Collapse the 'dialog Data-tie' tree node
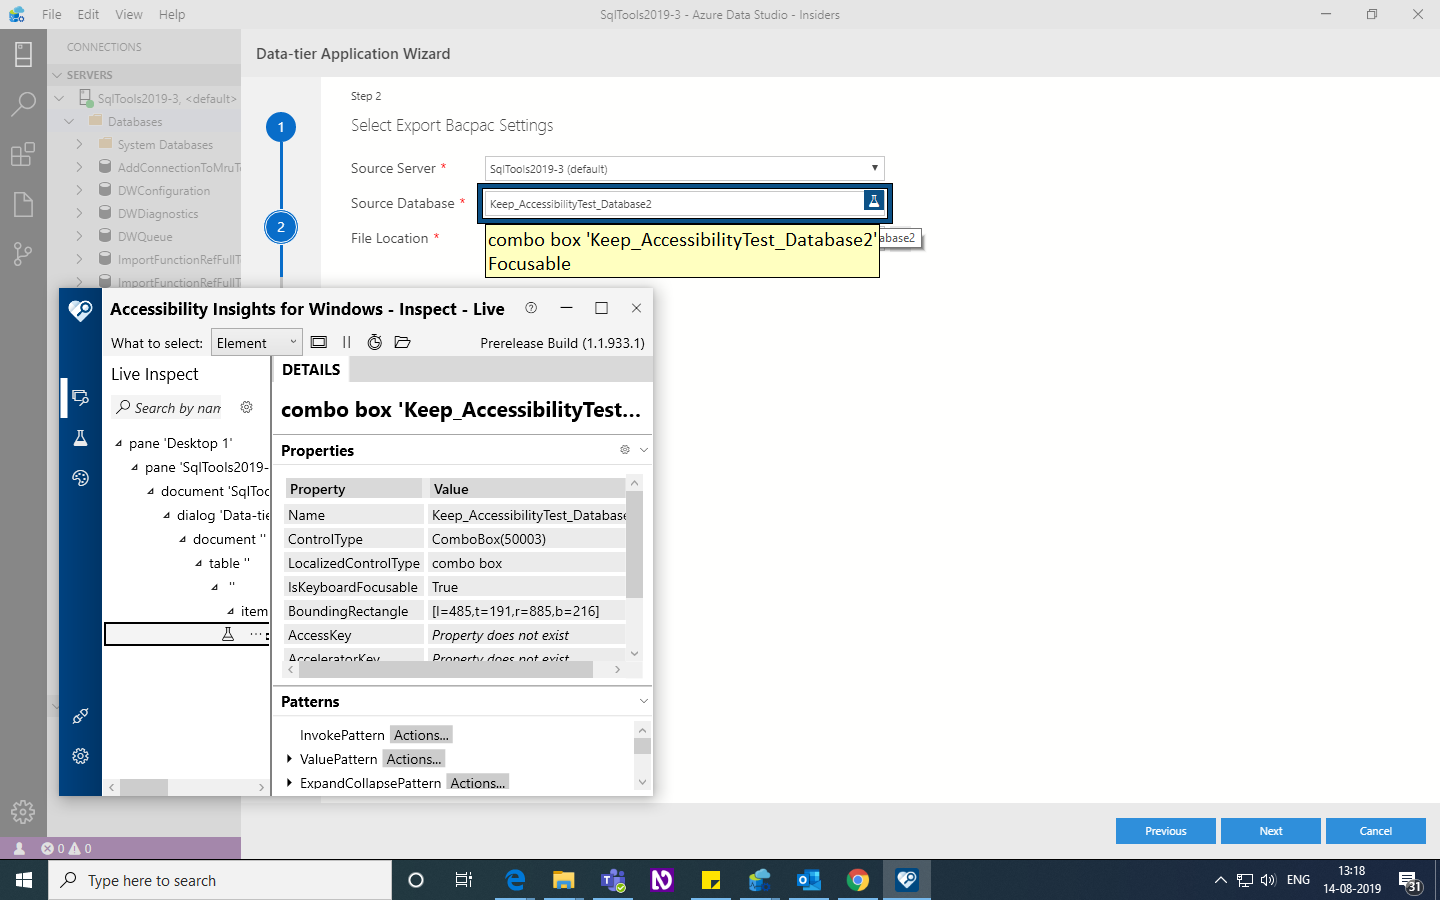Screen dimensions: 1440x900 tap(168, 515)
